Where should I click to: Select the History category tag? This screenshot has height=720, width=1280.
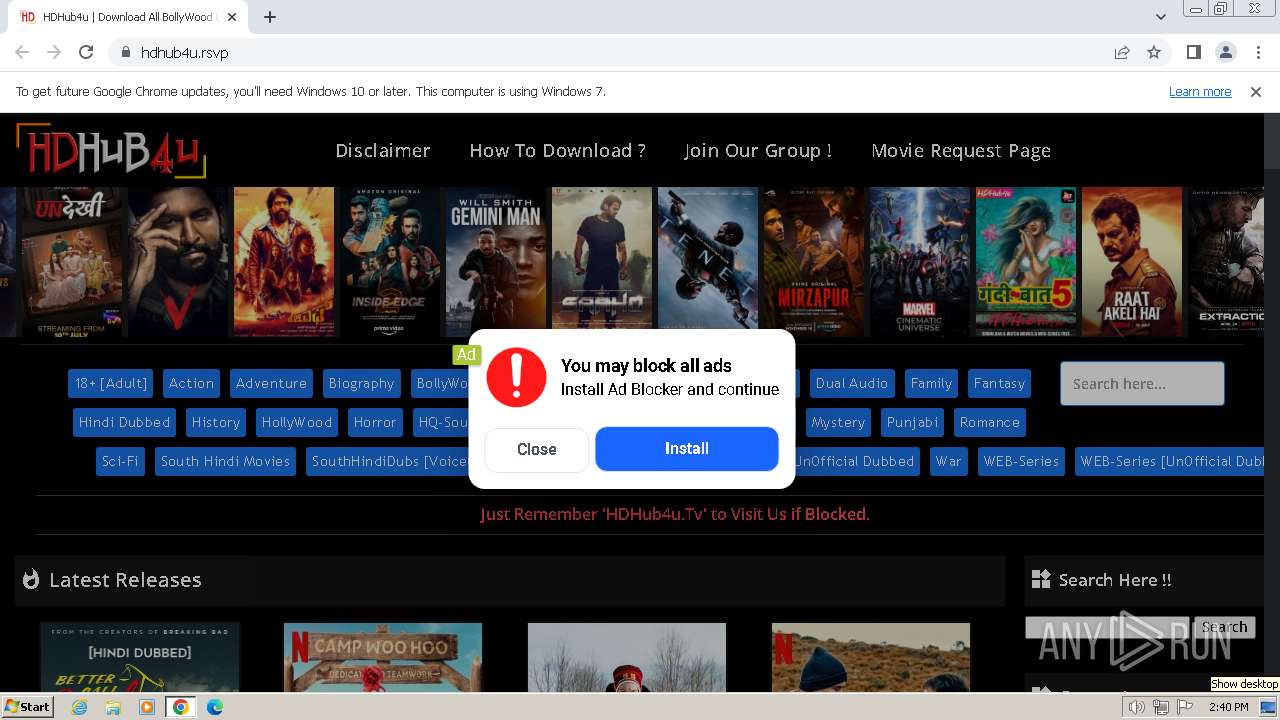click(216, 422)
